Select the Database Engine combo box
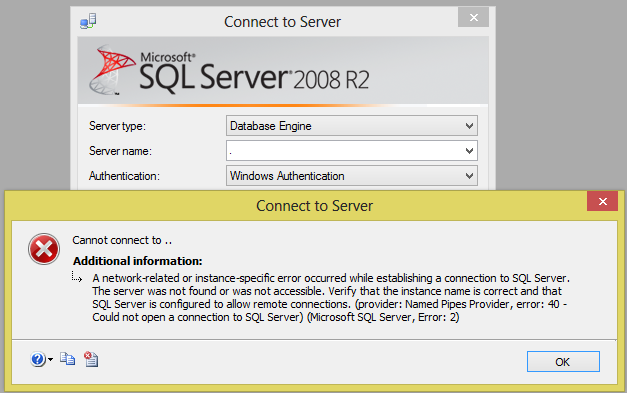627x393 pixels. point(352,126)
